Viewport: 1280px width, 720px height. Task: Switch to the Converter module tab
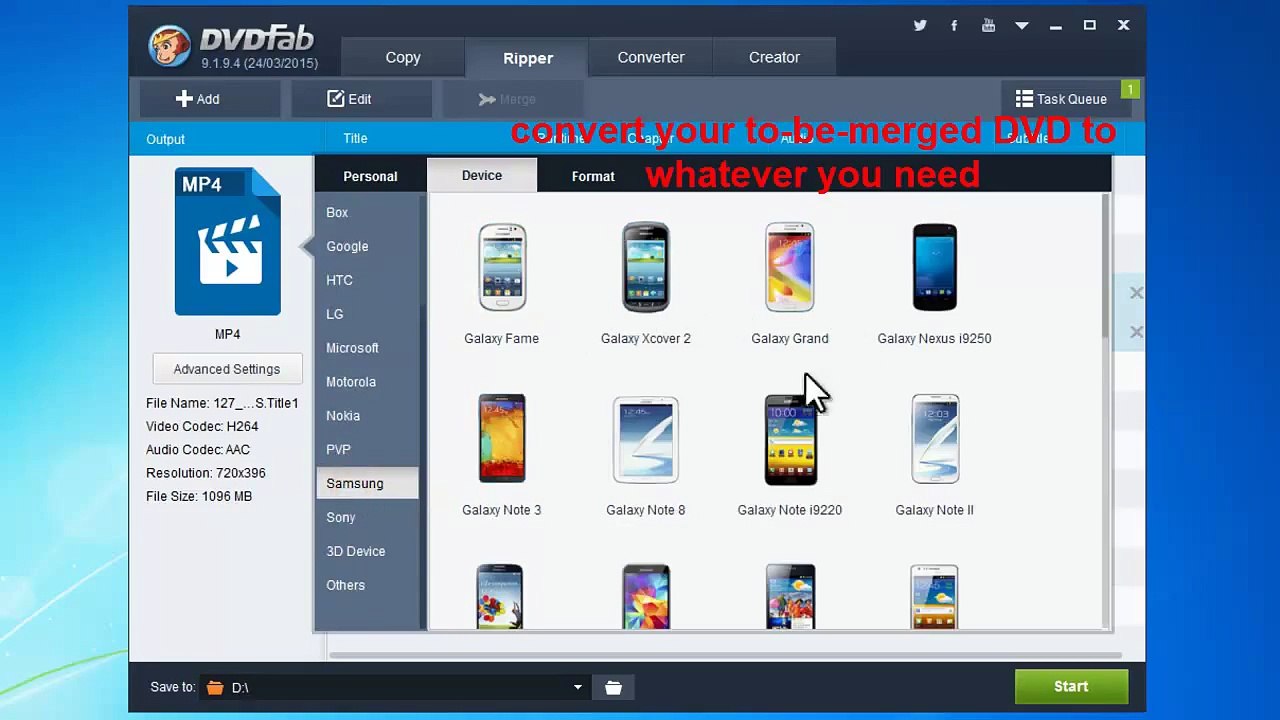pos(651,57)
